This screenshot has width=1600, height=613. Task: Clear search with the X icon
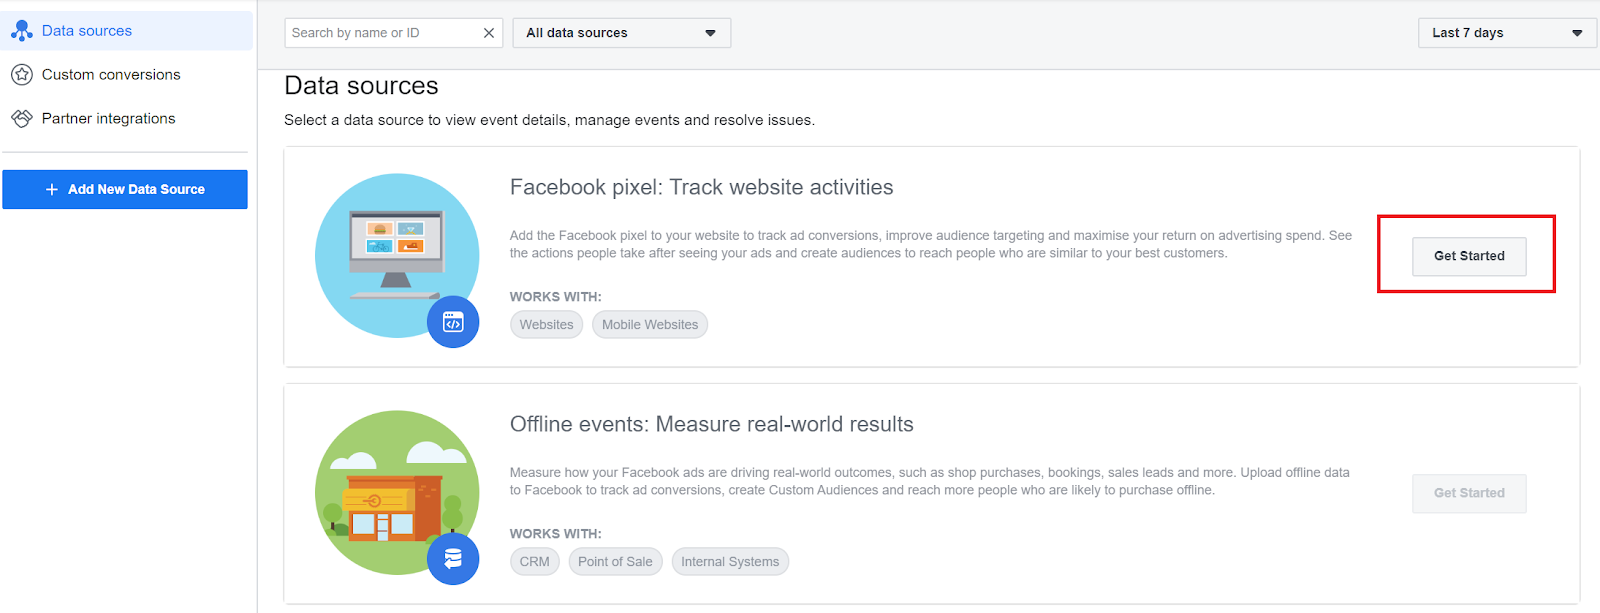(489, 33)
